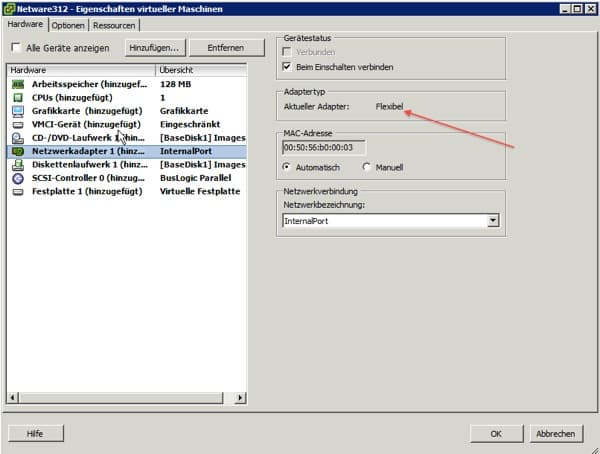Click the CD-/DVD-Laufwerk disc icon

click(x=18, y=138)
